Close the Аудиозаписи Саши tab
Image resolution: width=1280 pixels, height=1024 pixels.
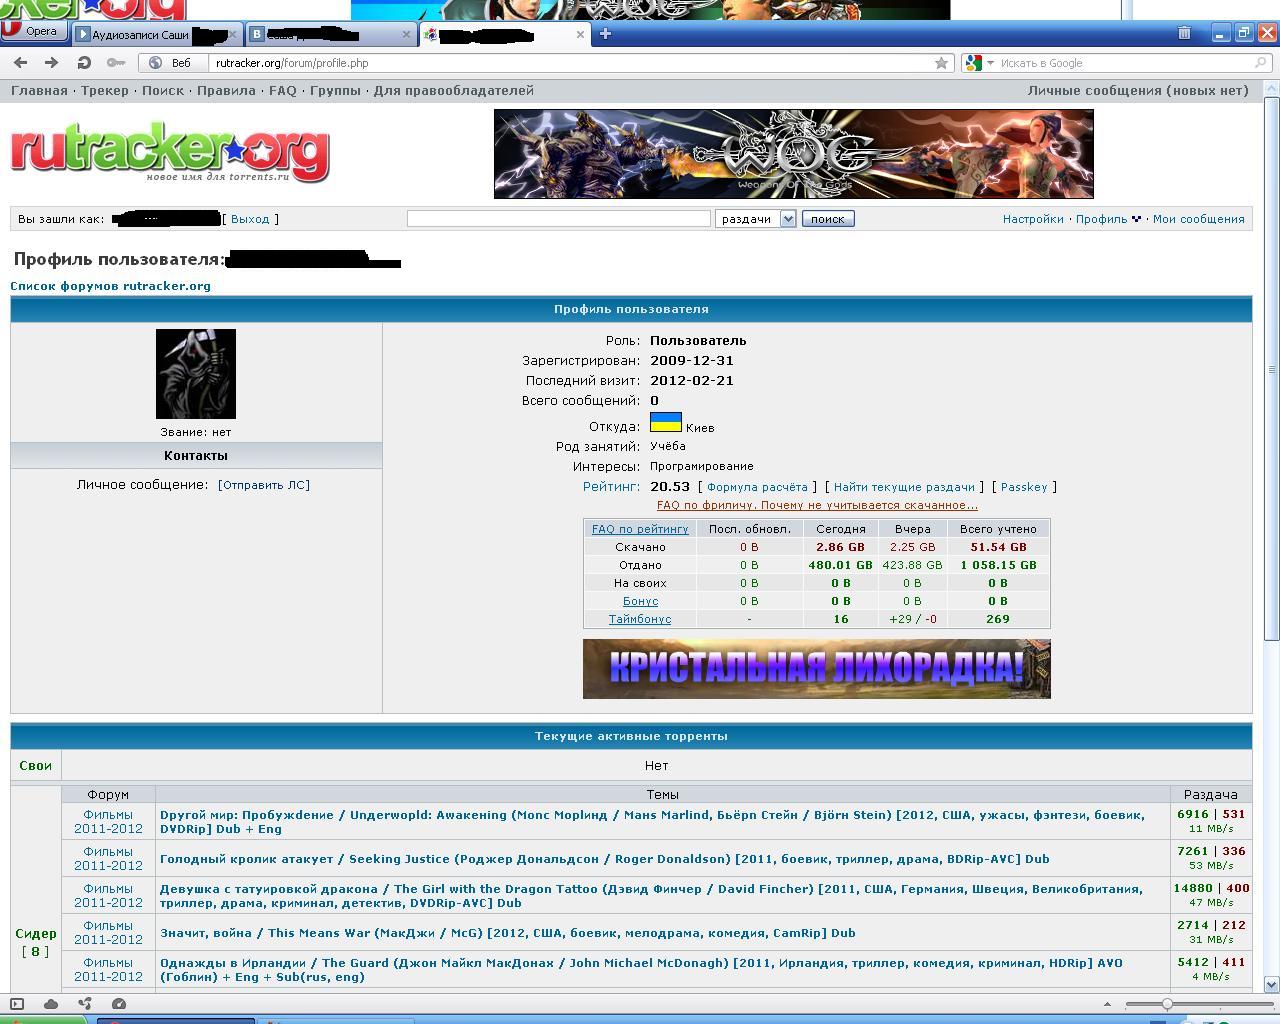pyautogui.click(x=232, y=34)
